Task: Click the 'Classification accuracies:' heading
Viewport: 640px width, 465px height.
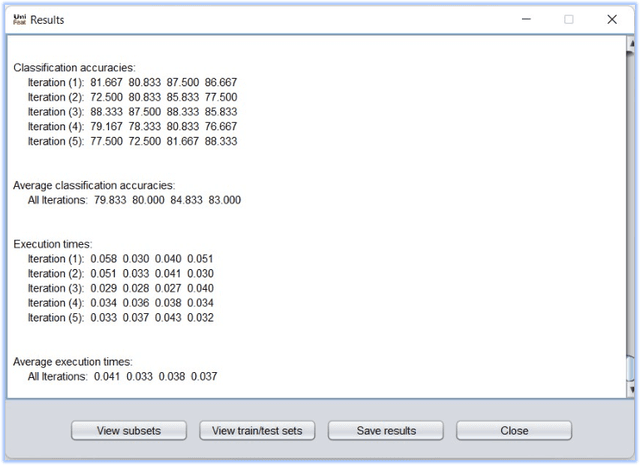Action: (x=81, y=67)
